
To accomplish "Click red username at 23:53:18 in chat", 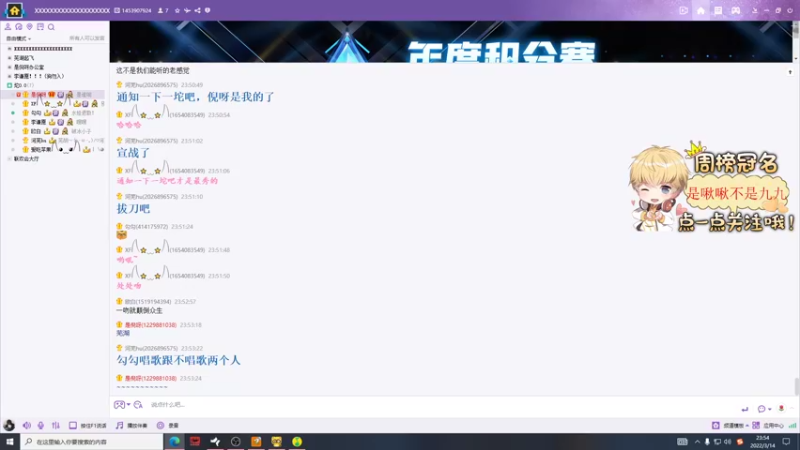I will click(151, 324).
